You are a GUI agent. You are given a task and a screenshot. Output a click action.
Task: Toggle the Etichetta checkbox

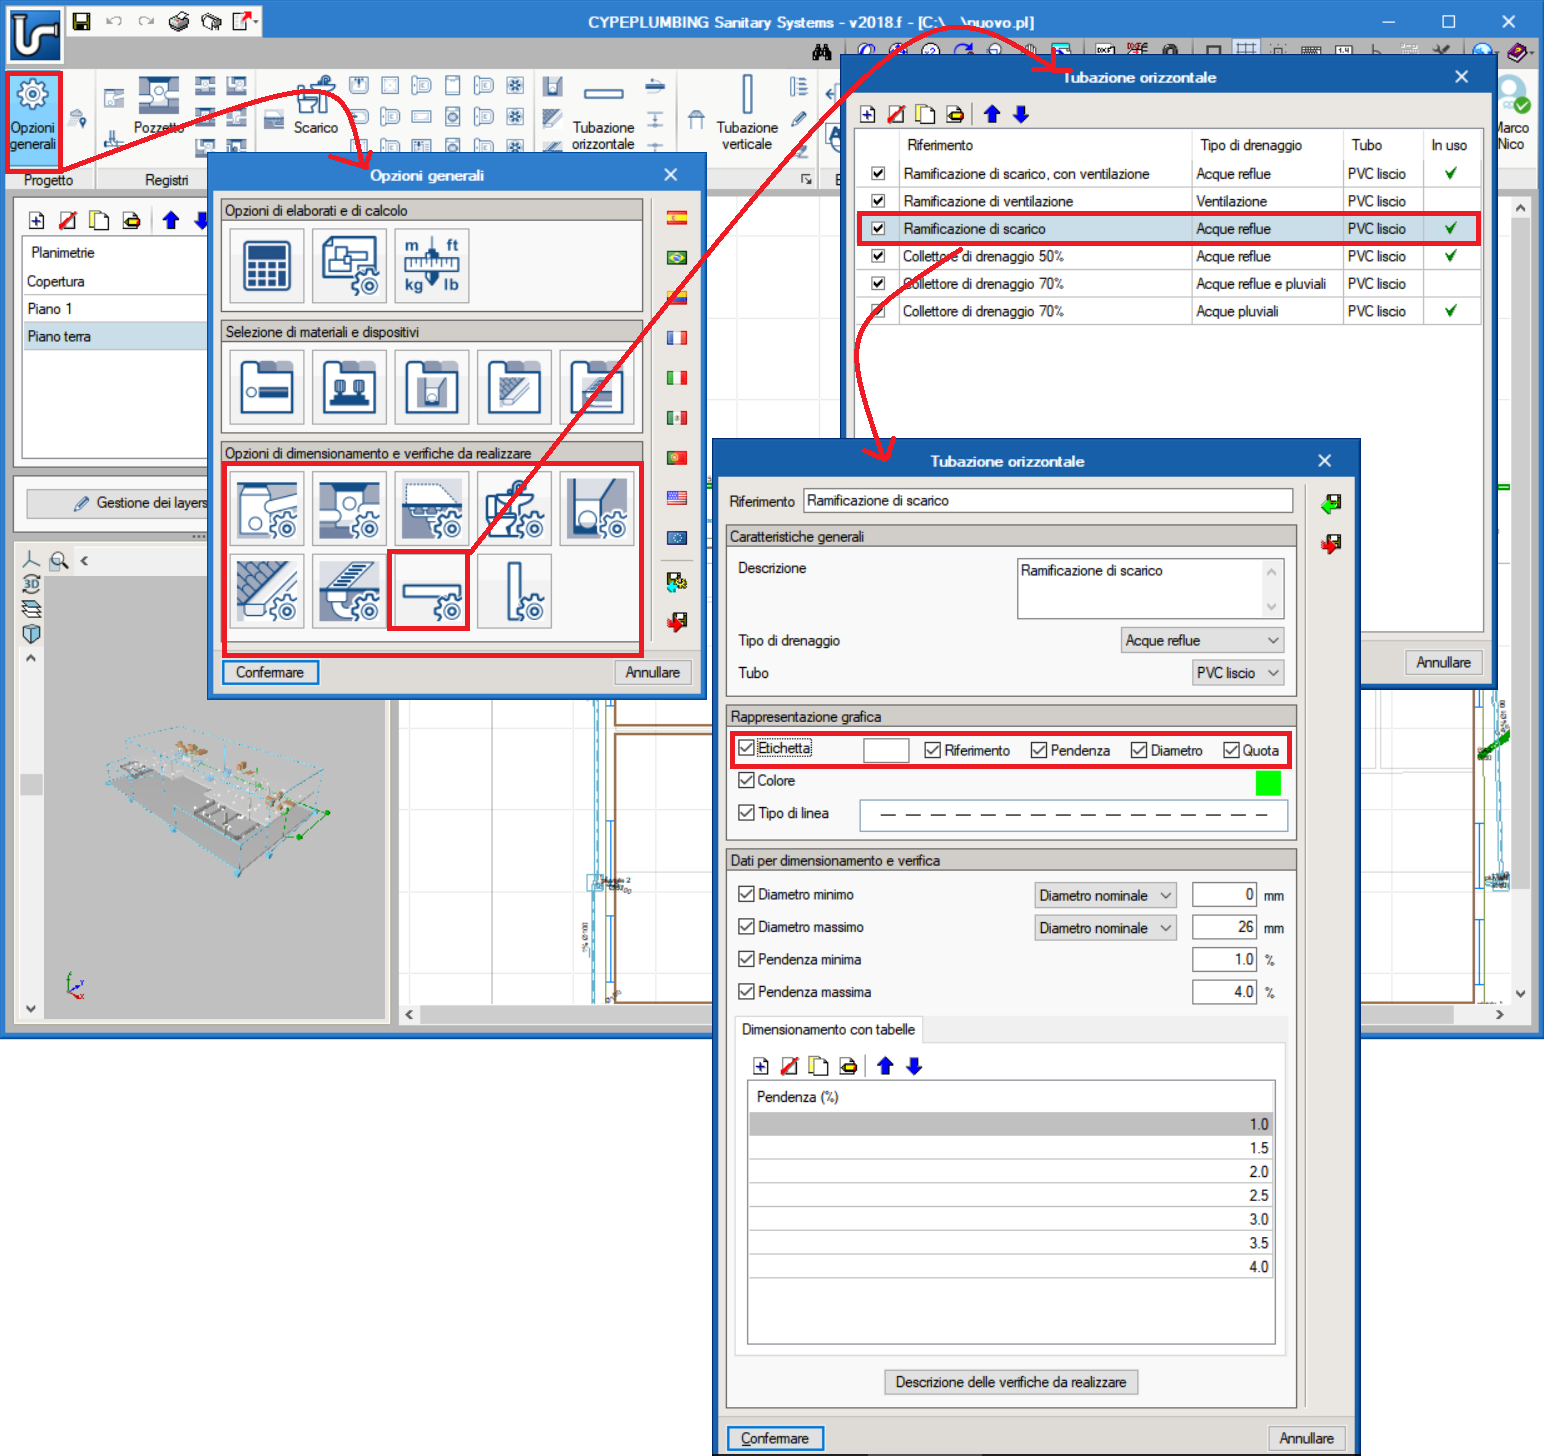(746, 748)
